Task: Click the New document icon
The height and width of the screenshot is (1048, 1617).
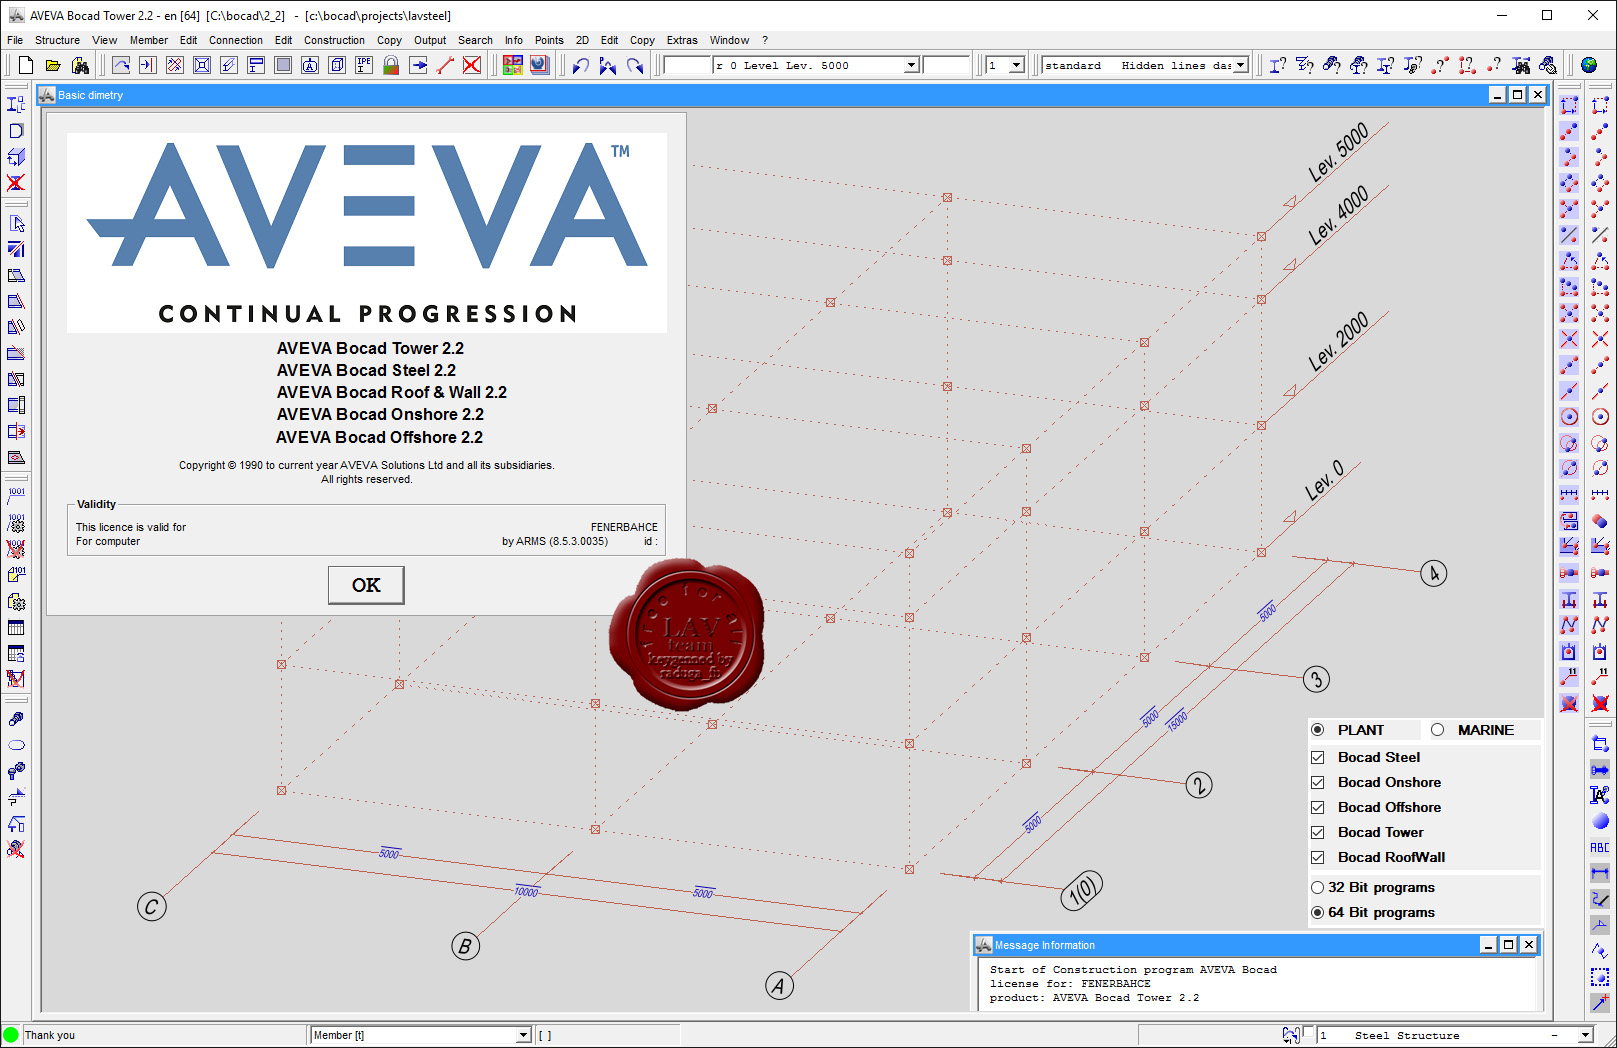Action: [x=26, y=65]
